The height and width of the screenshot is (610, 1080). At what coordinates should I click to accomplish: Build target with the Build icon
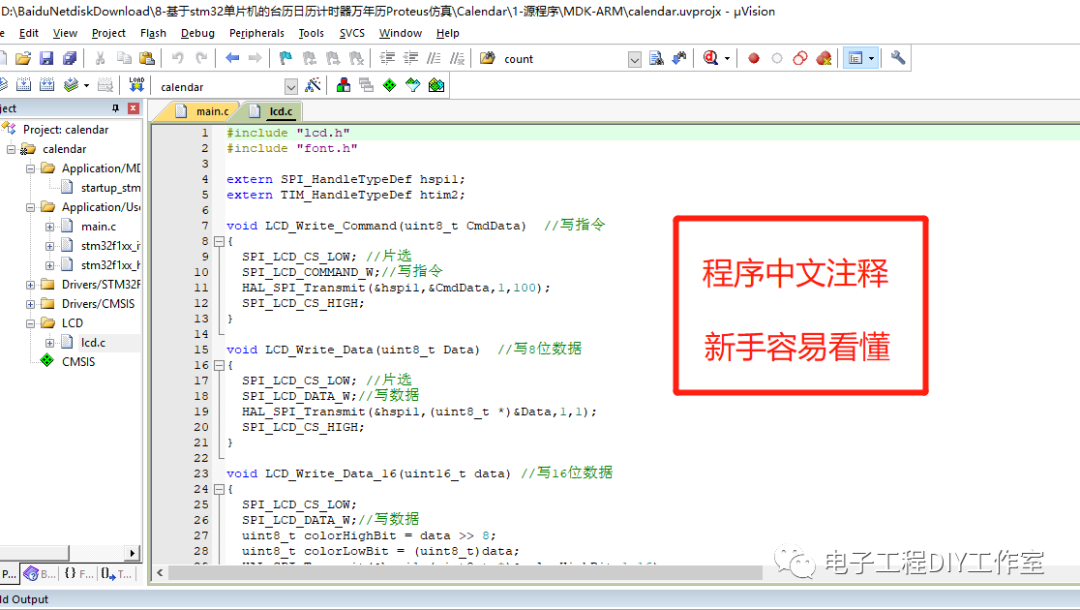(x=23, y=85)
